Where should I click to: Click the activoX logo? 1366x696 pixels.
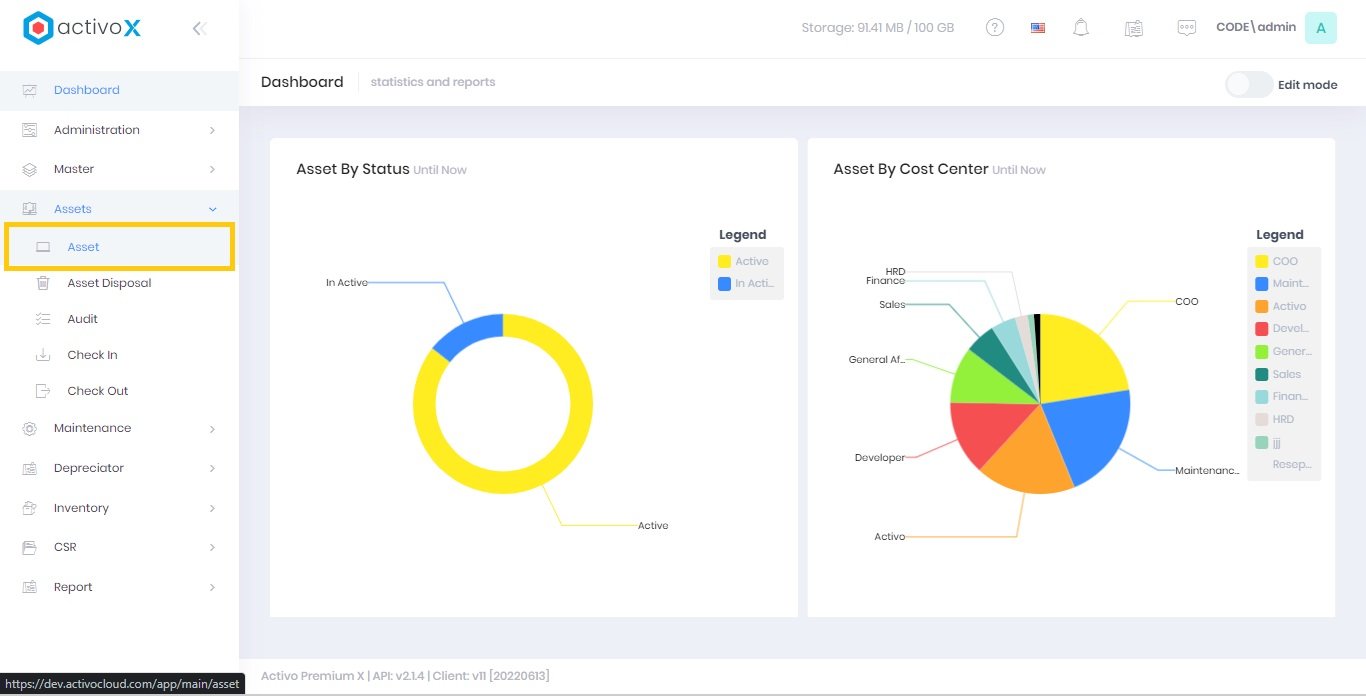click(x=82, y=28)
